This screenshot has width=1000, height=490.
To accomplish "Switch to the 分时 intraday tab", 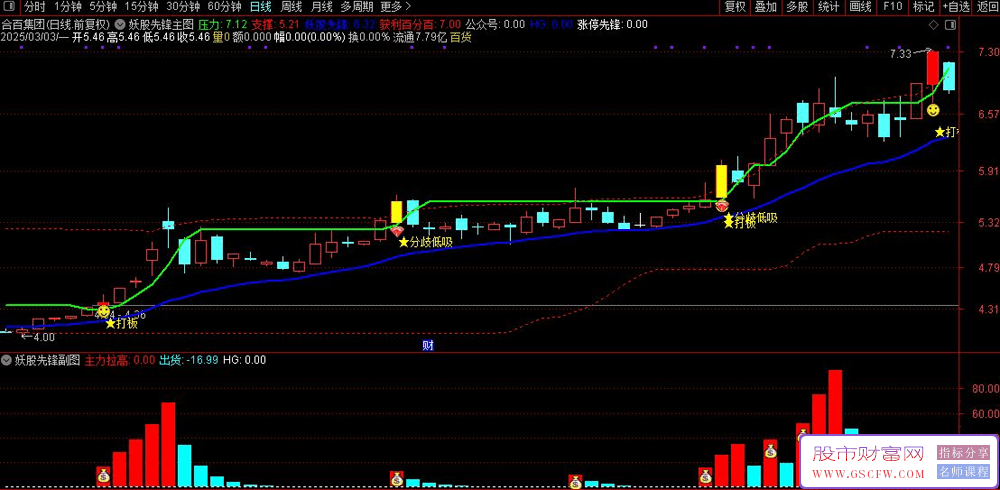I will pyautogui.click(x=35, y=7).
